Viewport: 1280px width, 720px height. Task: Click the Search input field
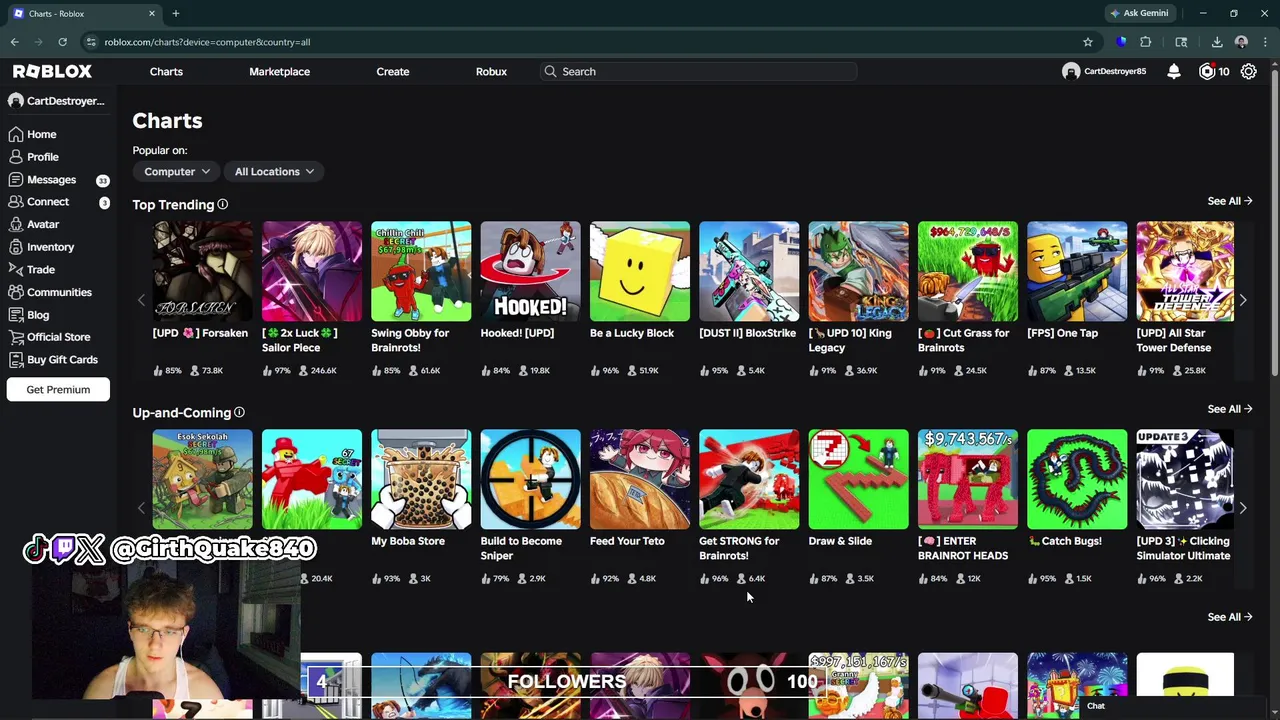pyautogui.click(x=698, y=71)
